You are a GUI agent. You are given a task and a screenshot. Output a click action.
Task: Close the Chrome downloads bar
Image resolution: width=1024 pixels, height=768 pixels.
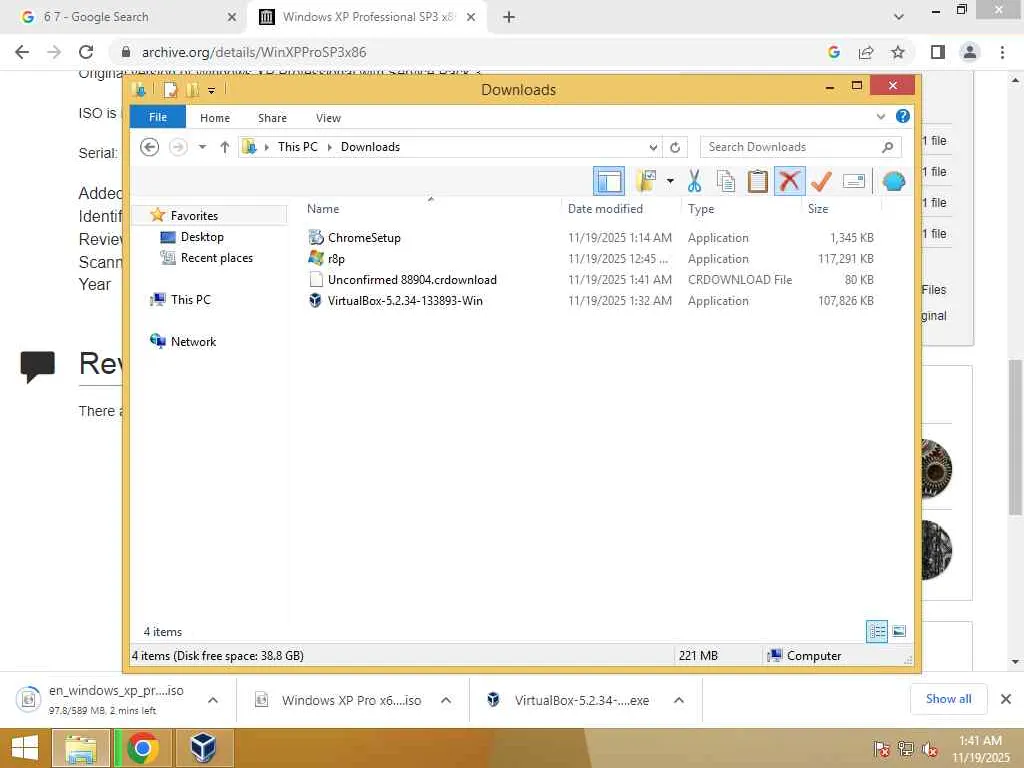click(x=1006, y=699)
